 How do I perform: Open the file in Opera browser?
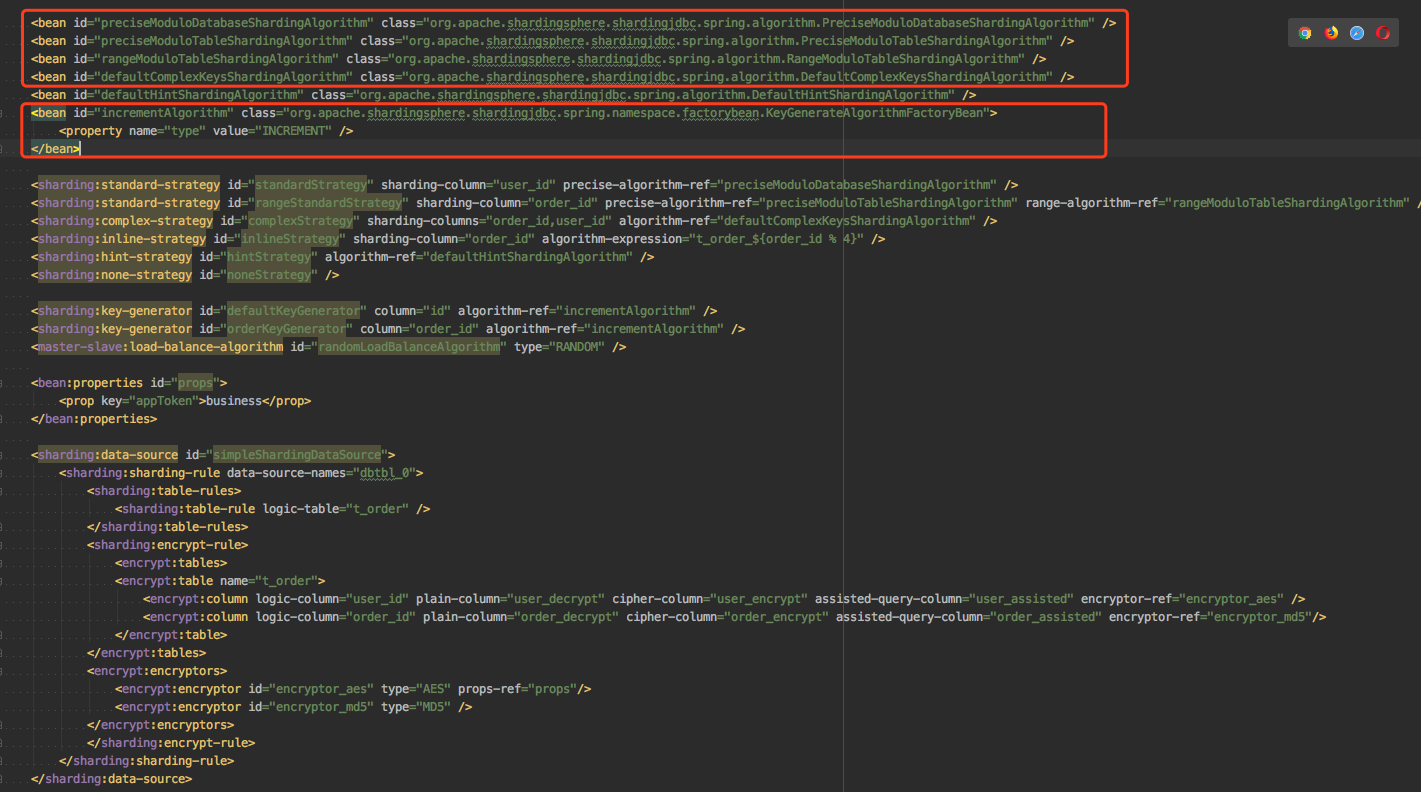click(1383, 33)
